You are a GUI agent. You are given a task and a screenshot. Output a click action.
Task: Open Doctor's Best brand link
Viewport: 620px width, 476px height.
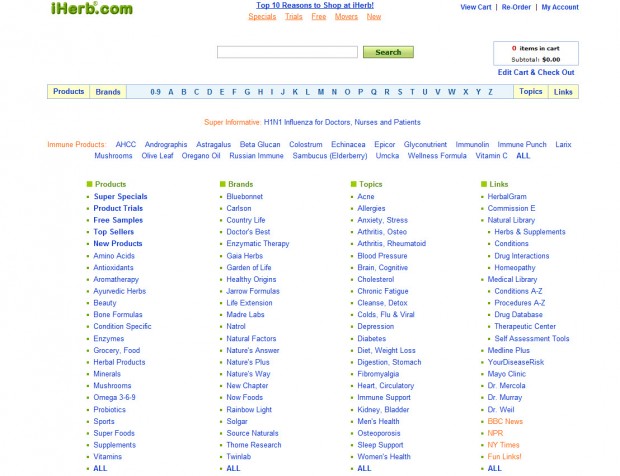pos(248,232)
